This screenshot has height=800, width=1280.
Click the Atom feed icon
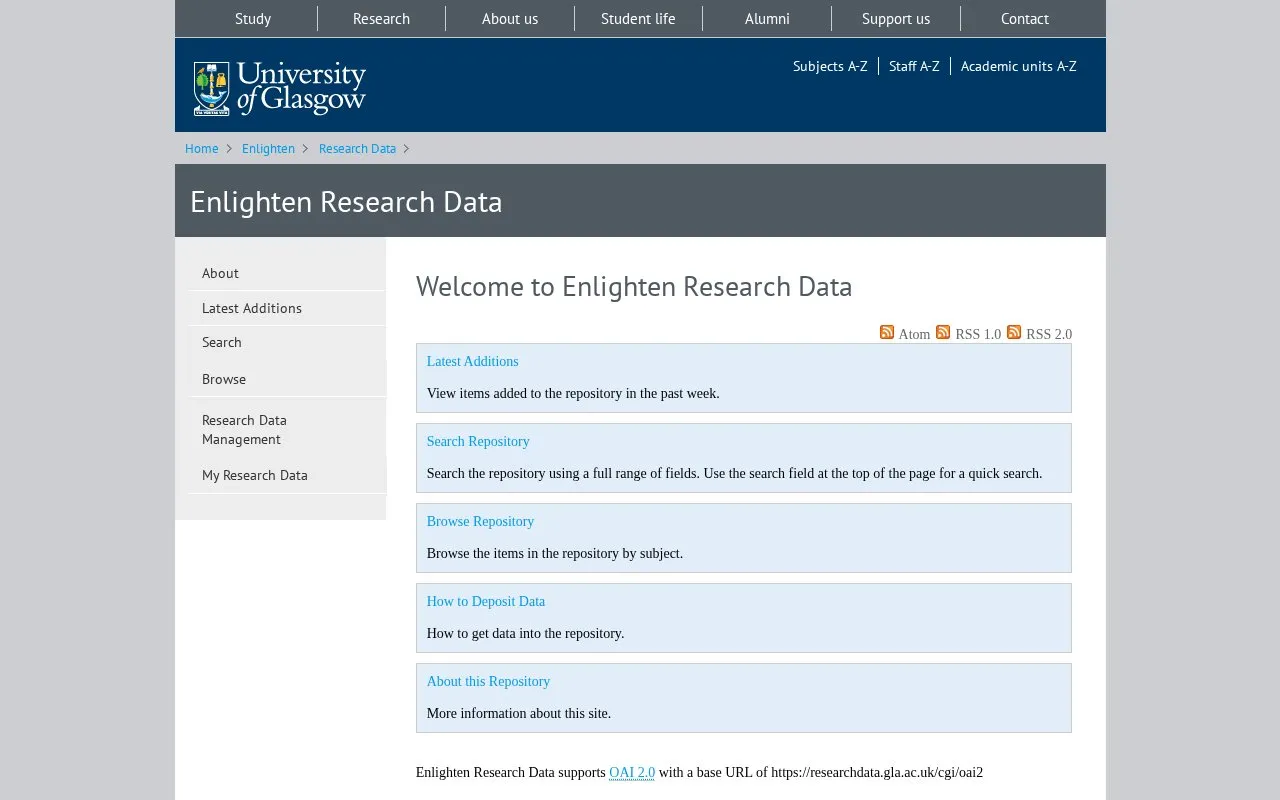point(887,332)
